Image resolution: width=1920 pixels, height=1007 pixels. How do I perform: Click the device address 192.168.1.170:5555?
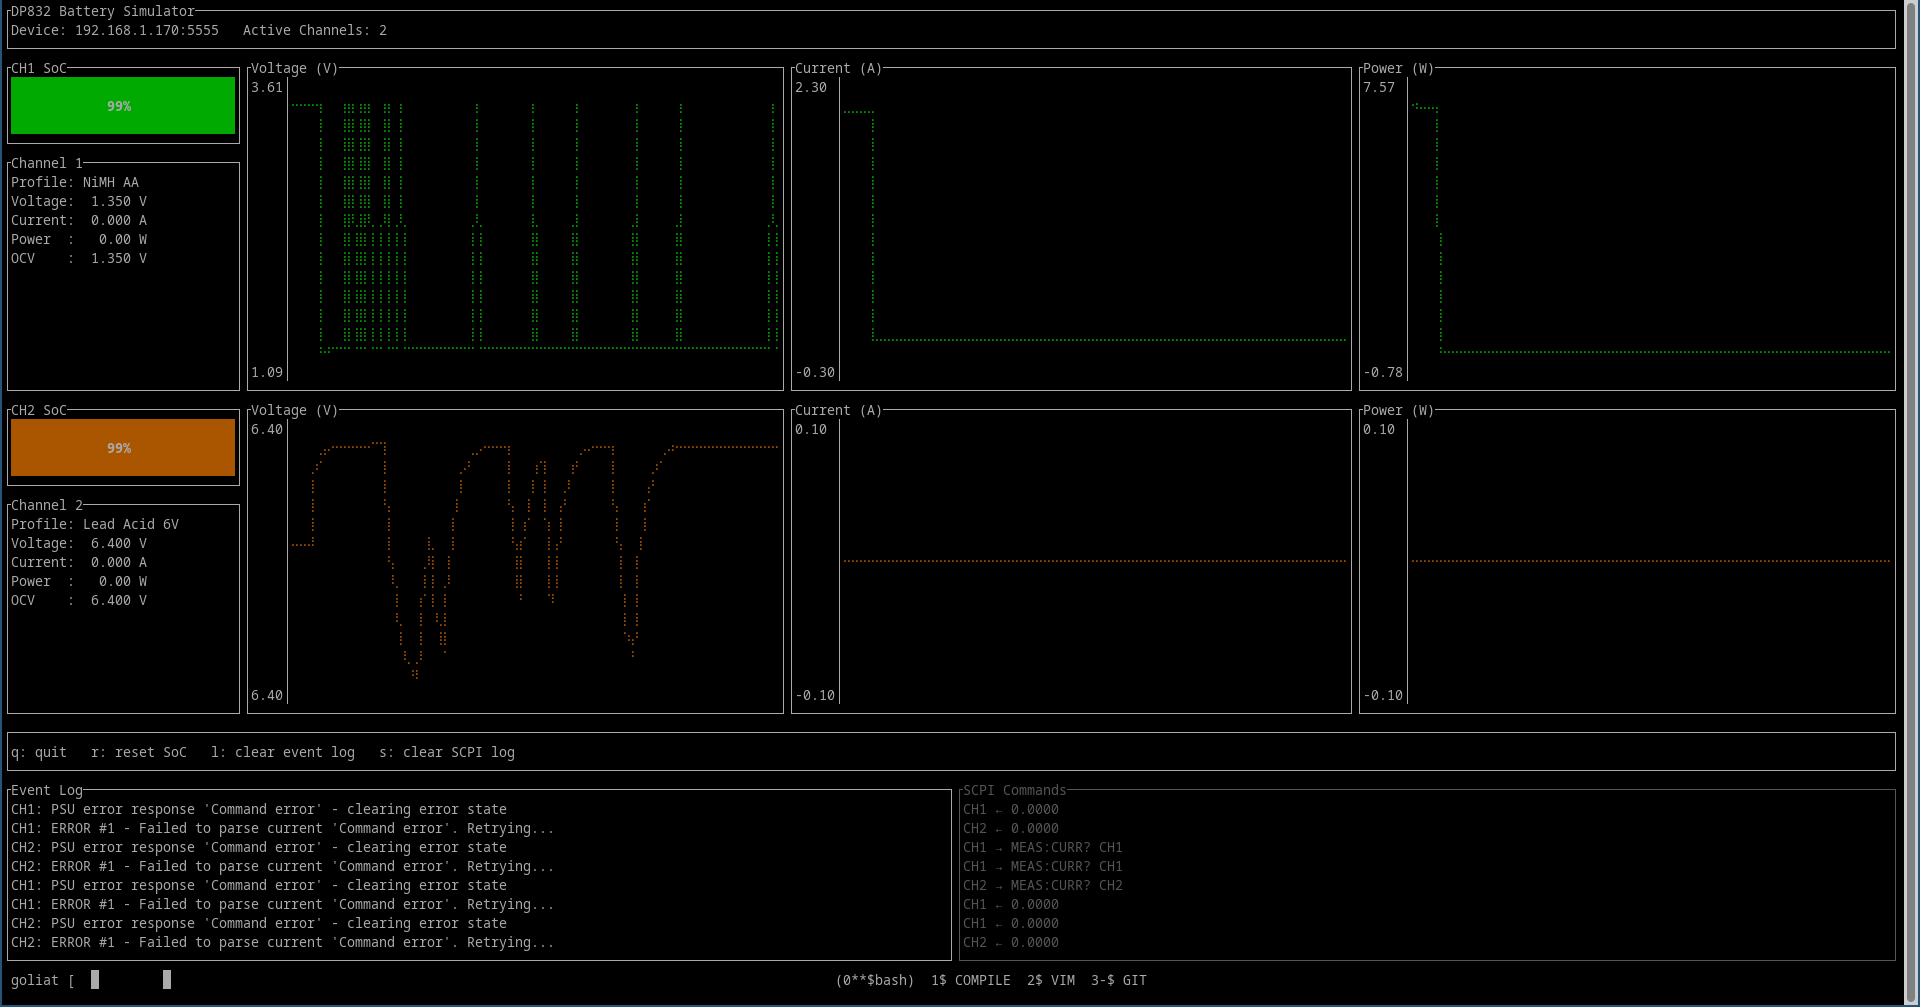[x=146, y=30]
